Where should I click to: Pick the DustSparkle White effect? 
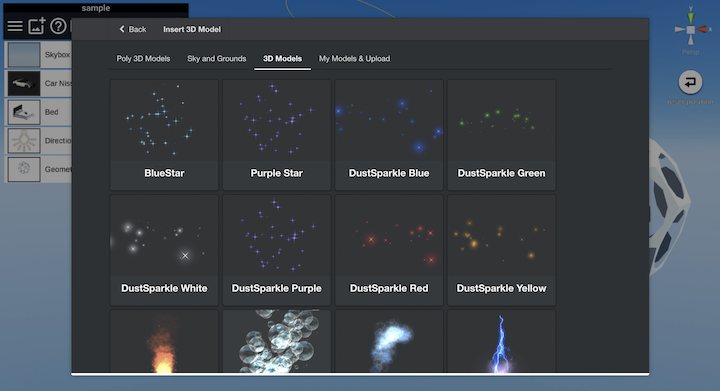coord(164,250)
